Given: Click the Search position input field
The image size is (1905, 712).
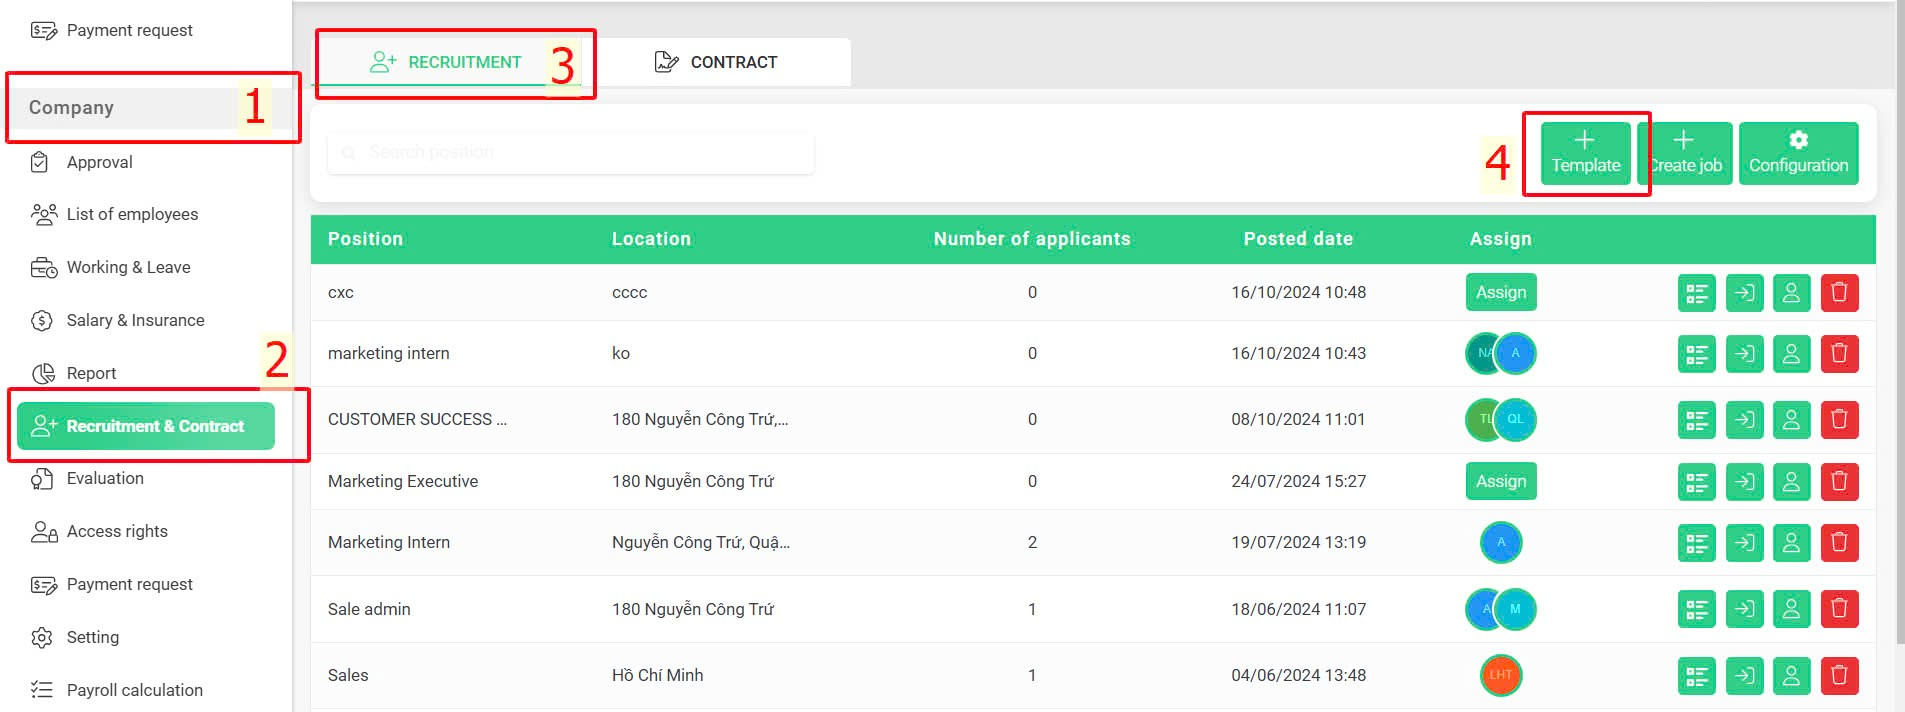Looking at the screenshot, I should 571,153.
